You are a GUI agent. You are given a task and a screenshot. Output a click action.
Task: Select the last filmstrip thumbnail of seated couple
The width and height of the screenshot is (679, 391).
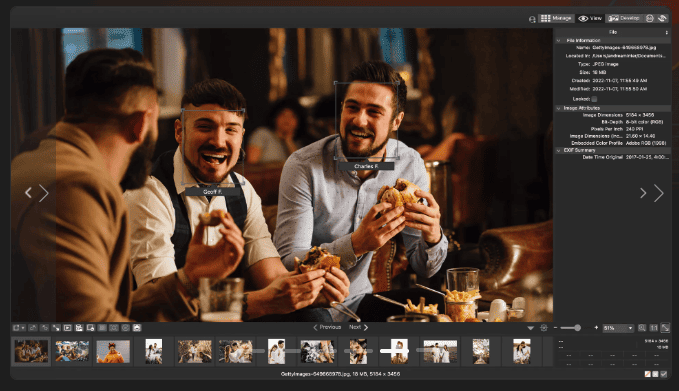[521, 351]
